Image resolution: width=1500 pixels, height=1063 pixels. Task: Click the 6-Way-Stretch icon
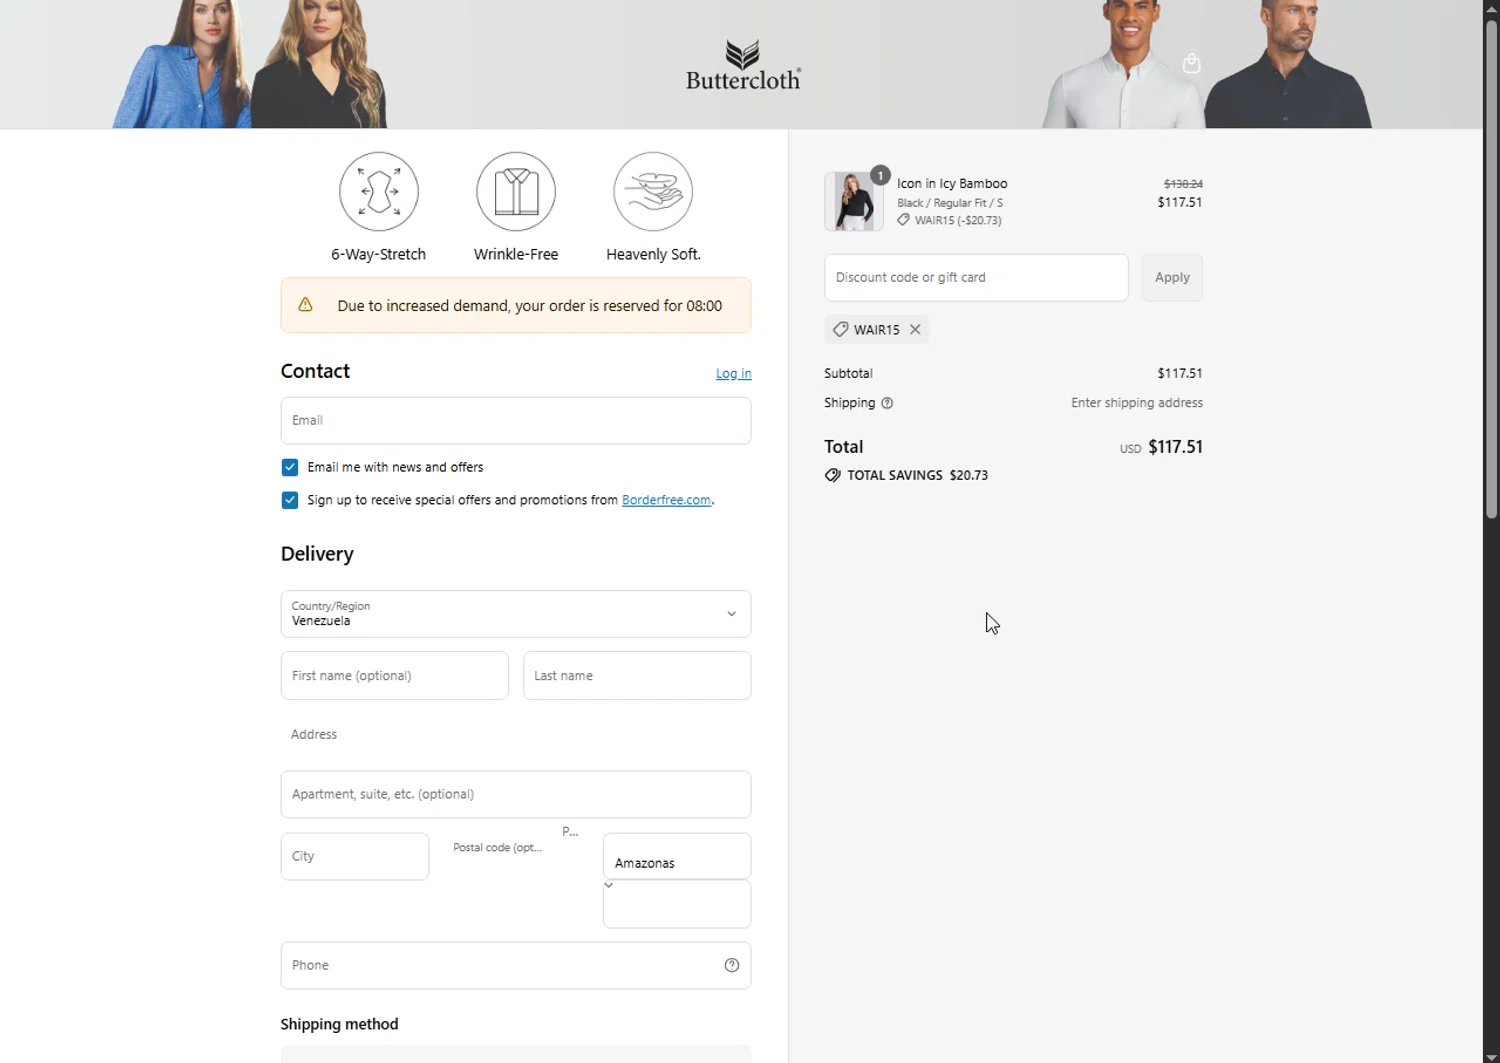pos(378,191)
